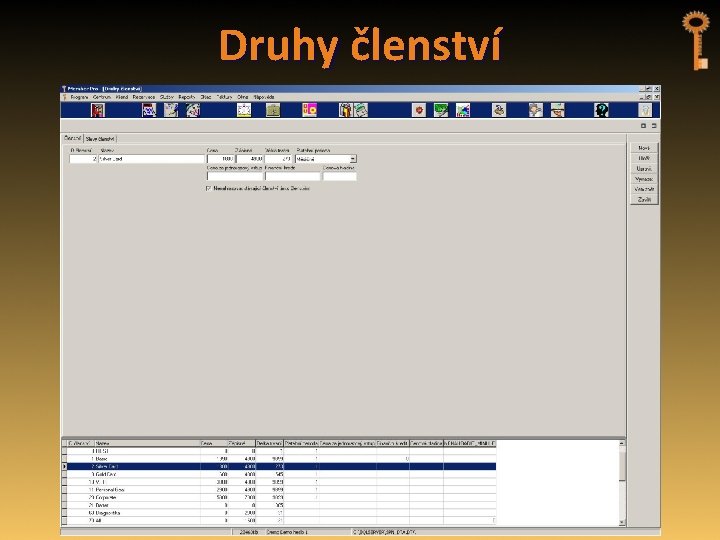The height and width of the screenshot is (540, 720).
Task: Open the Faktury menu
Action: [x=224, y=97]
